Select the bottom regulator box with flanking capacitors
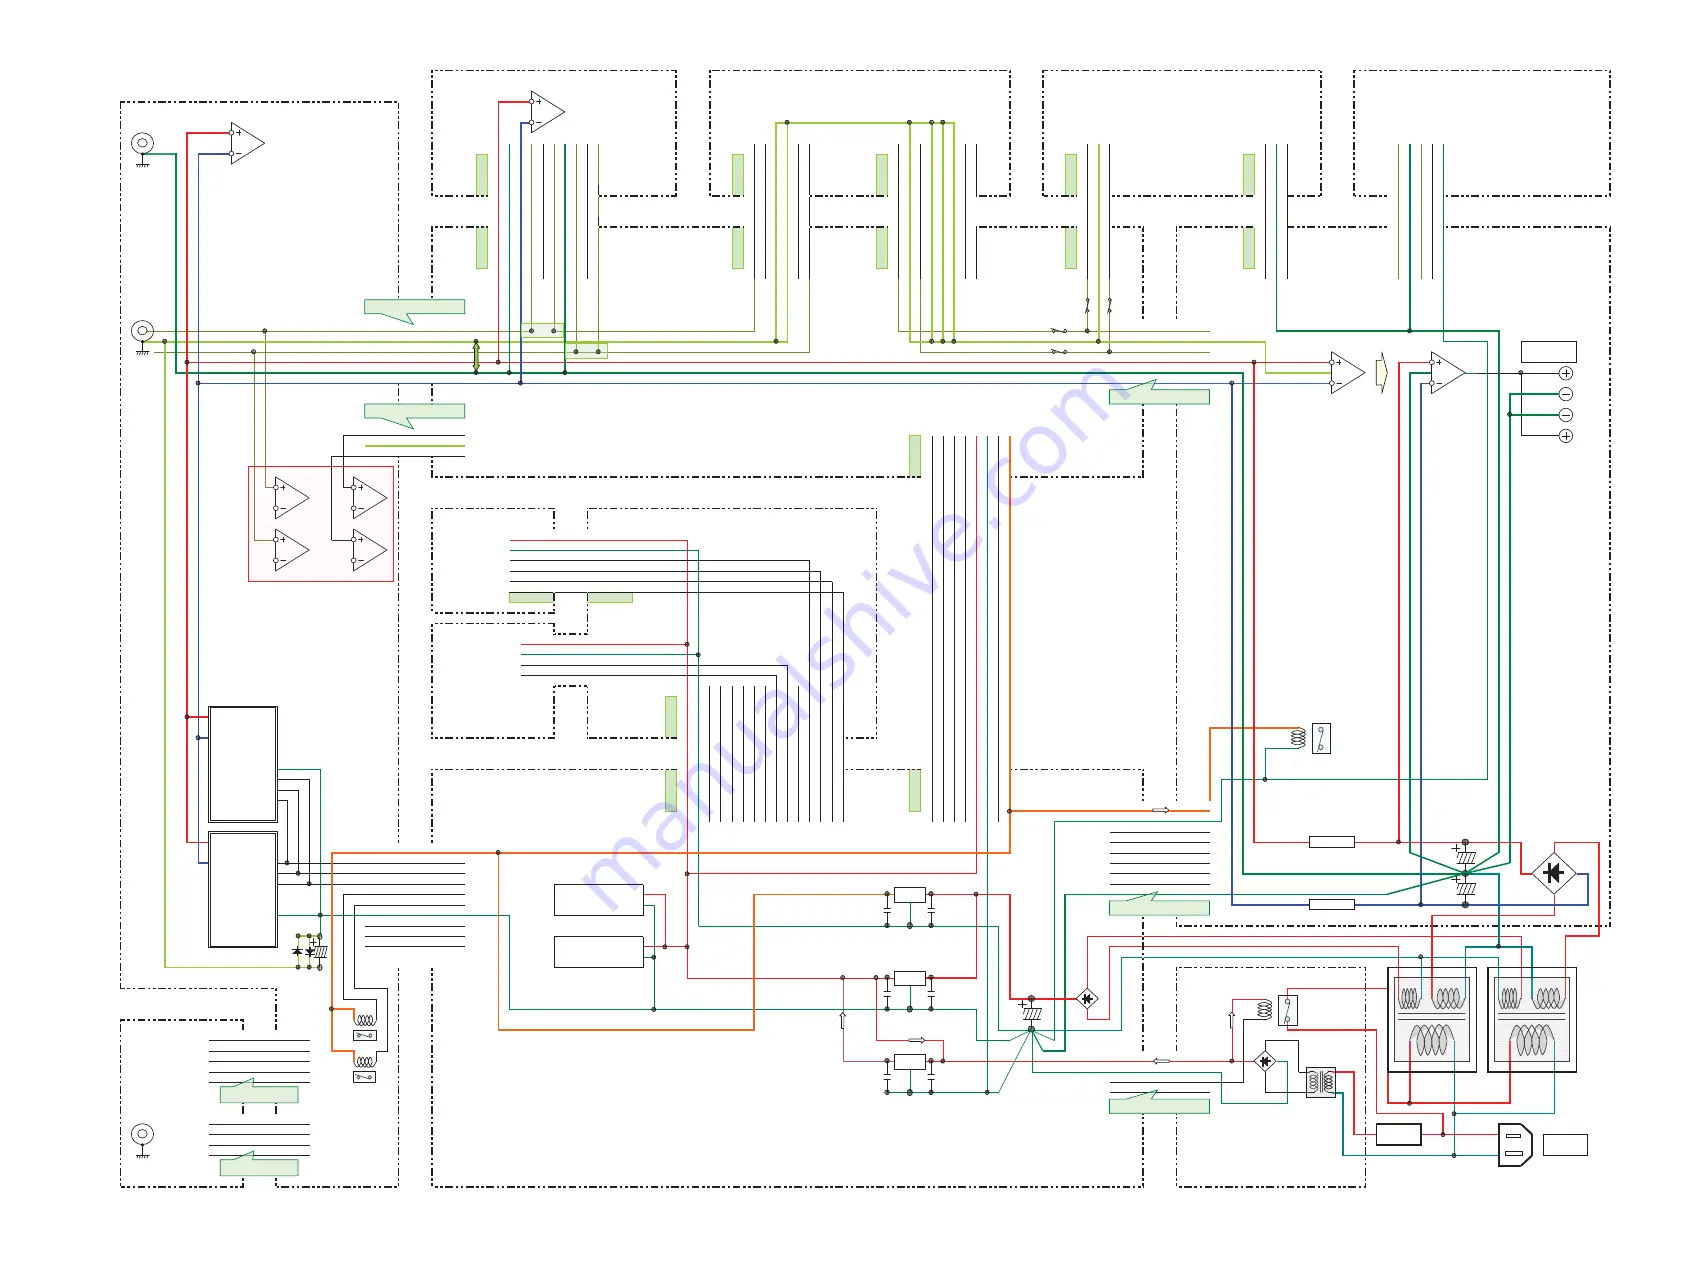The image size is (1701, 1263). click(x=909, y=1062)
